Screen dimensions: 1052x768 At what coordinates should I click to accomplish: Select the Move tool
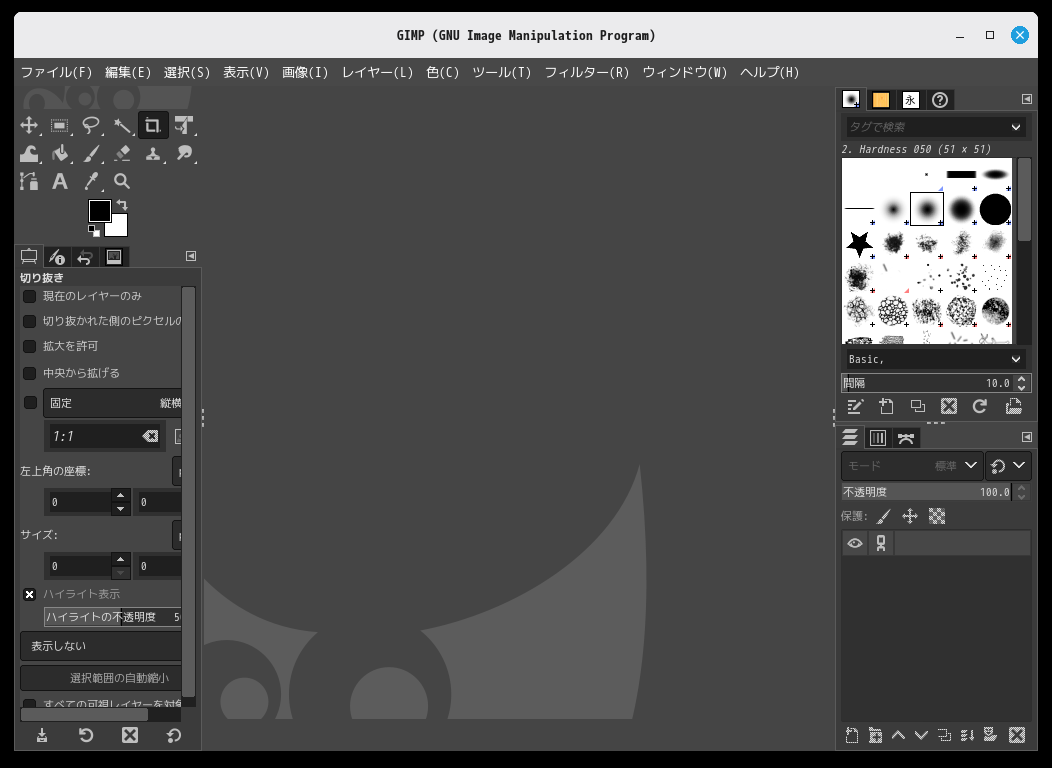click(29, 125)
